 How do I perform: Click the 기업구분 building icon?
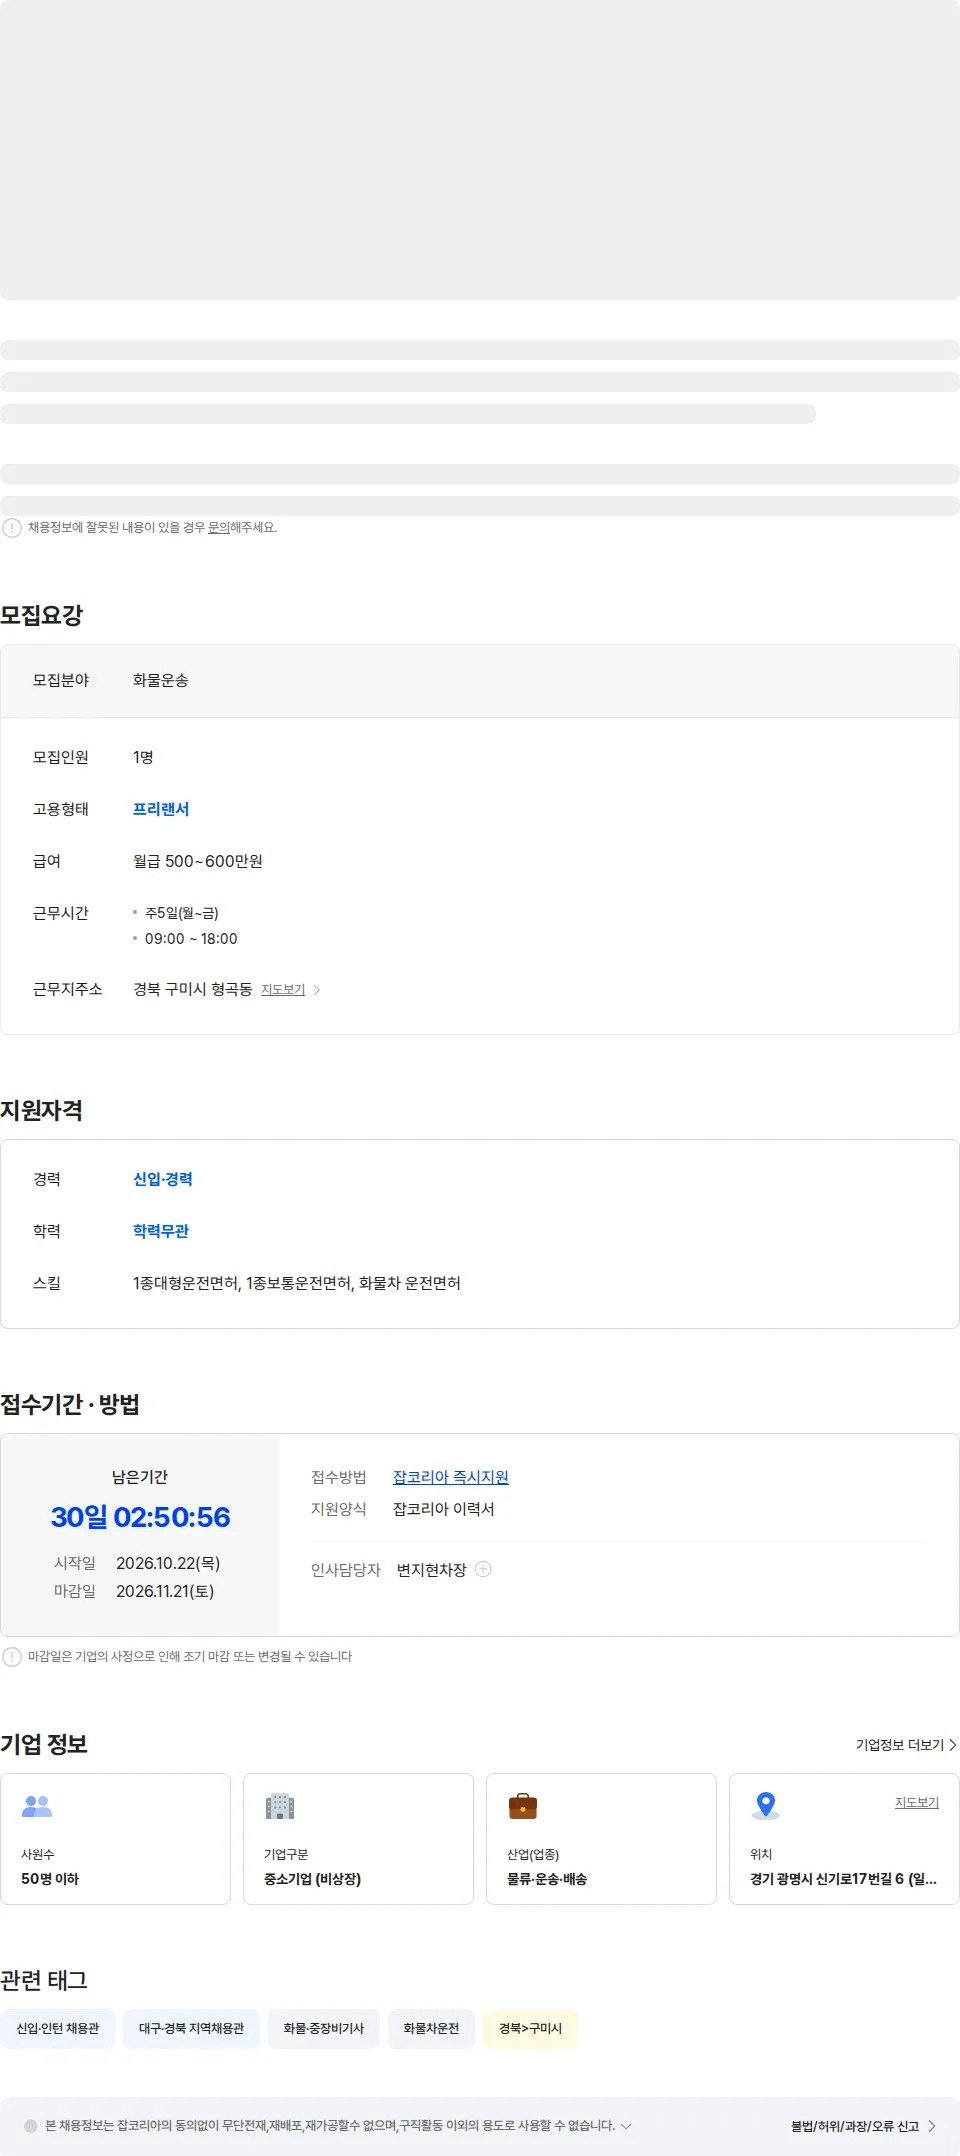pyautogui.click(x=280, y=1806)
